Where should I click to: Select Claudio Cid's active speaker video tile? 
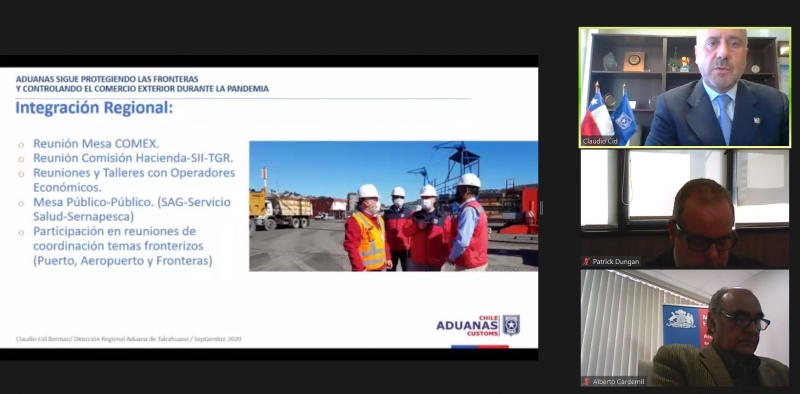(685, 88)
